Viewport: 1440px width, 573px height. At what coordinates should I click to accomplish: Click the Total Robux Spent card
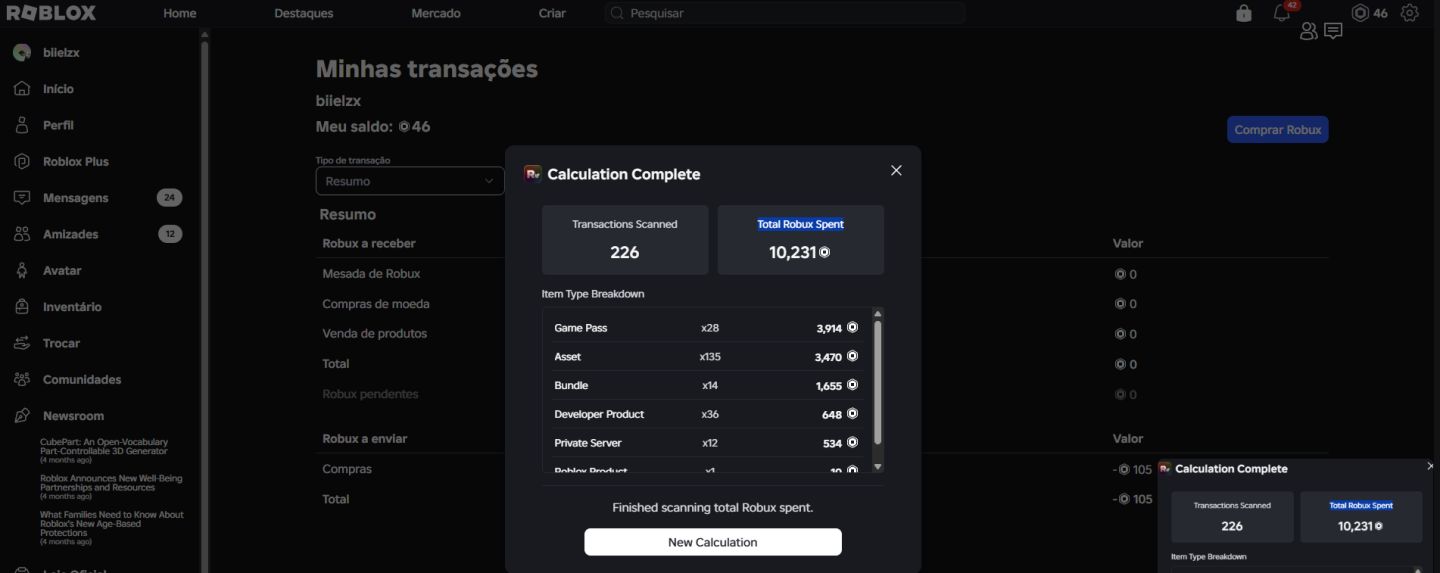click(801, 240)
